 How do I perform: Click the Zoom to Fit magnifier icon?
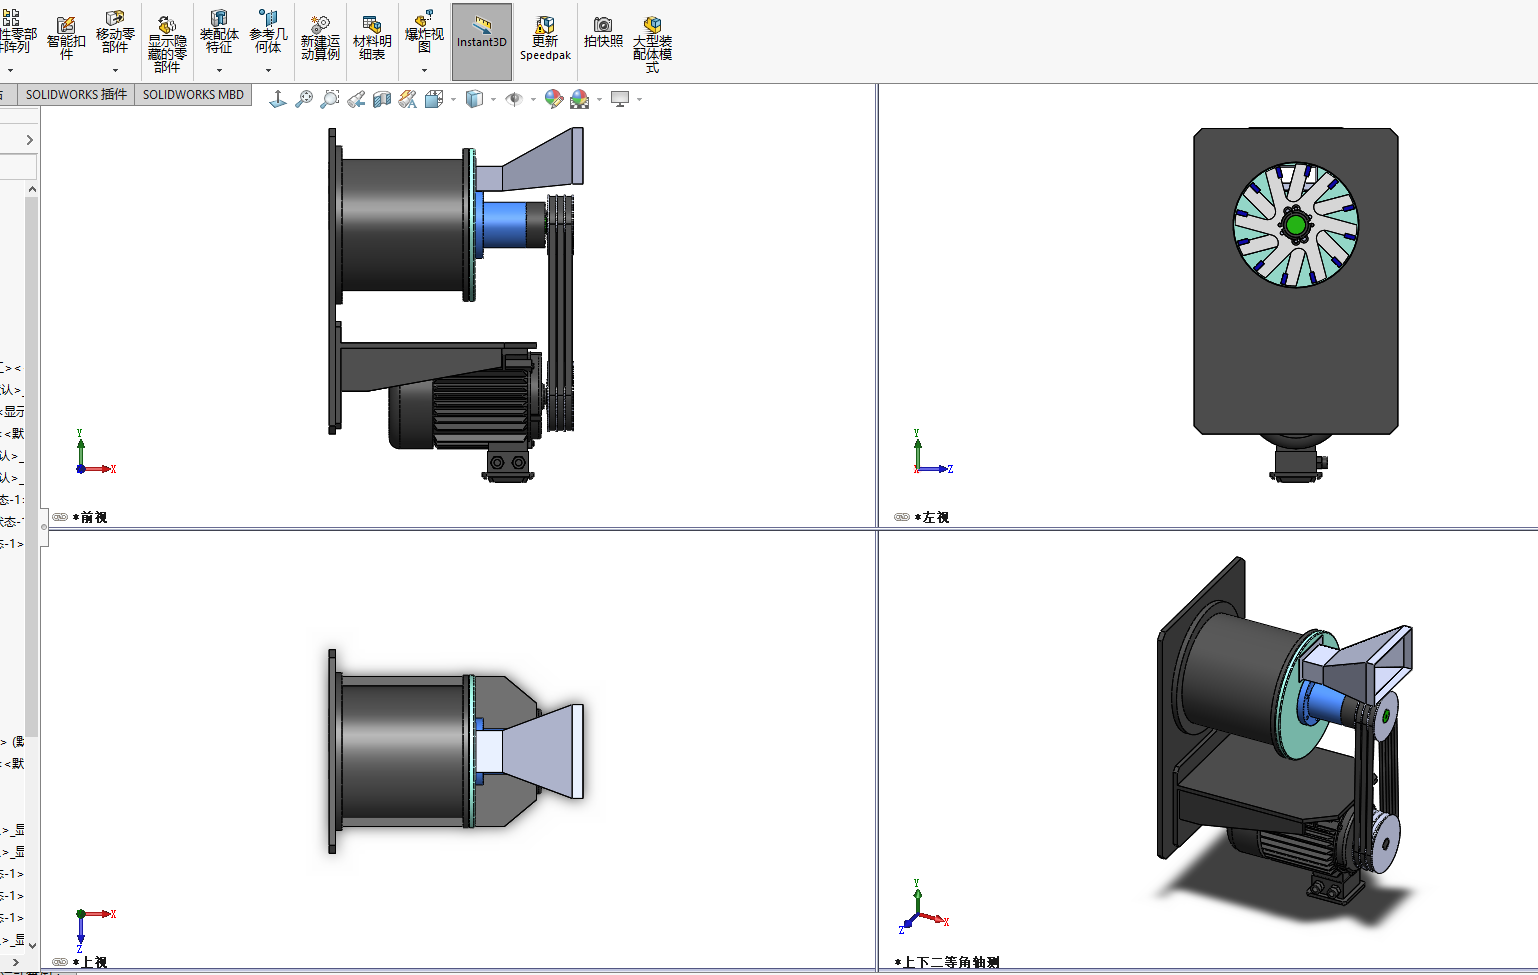point(304,99)
